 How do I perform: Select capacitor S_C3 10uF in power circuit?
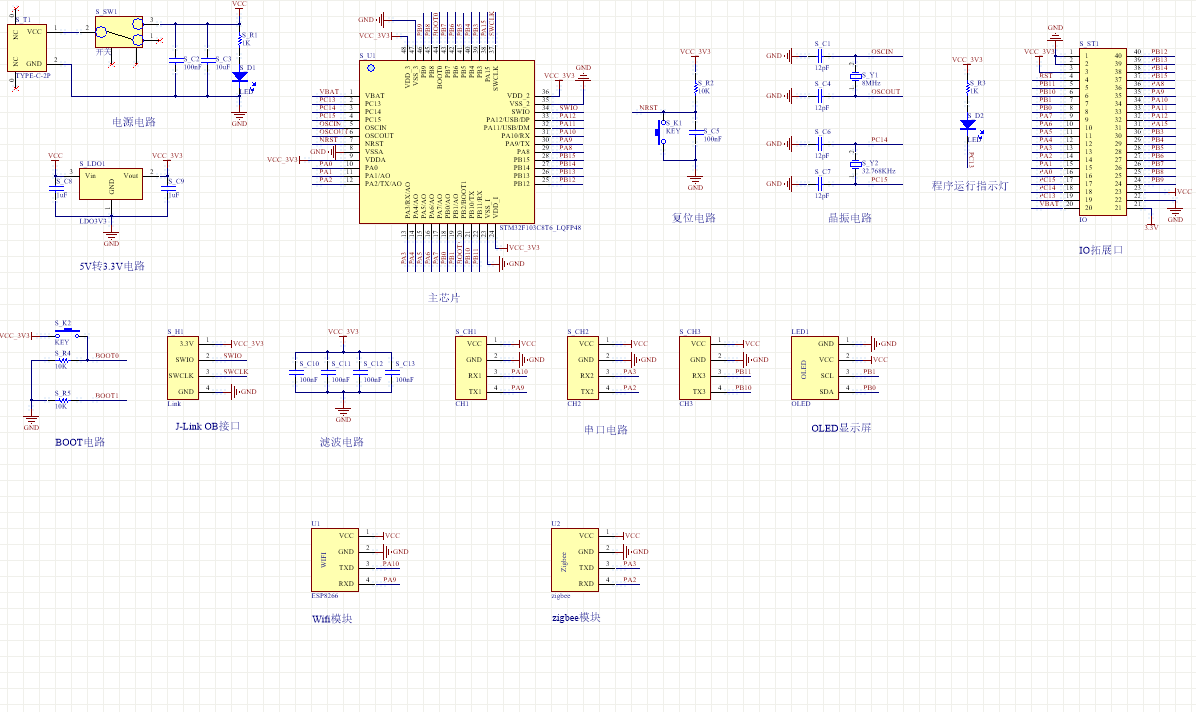tap(207, 60)
